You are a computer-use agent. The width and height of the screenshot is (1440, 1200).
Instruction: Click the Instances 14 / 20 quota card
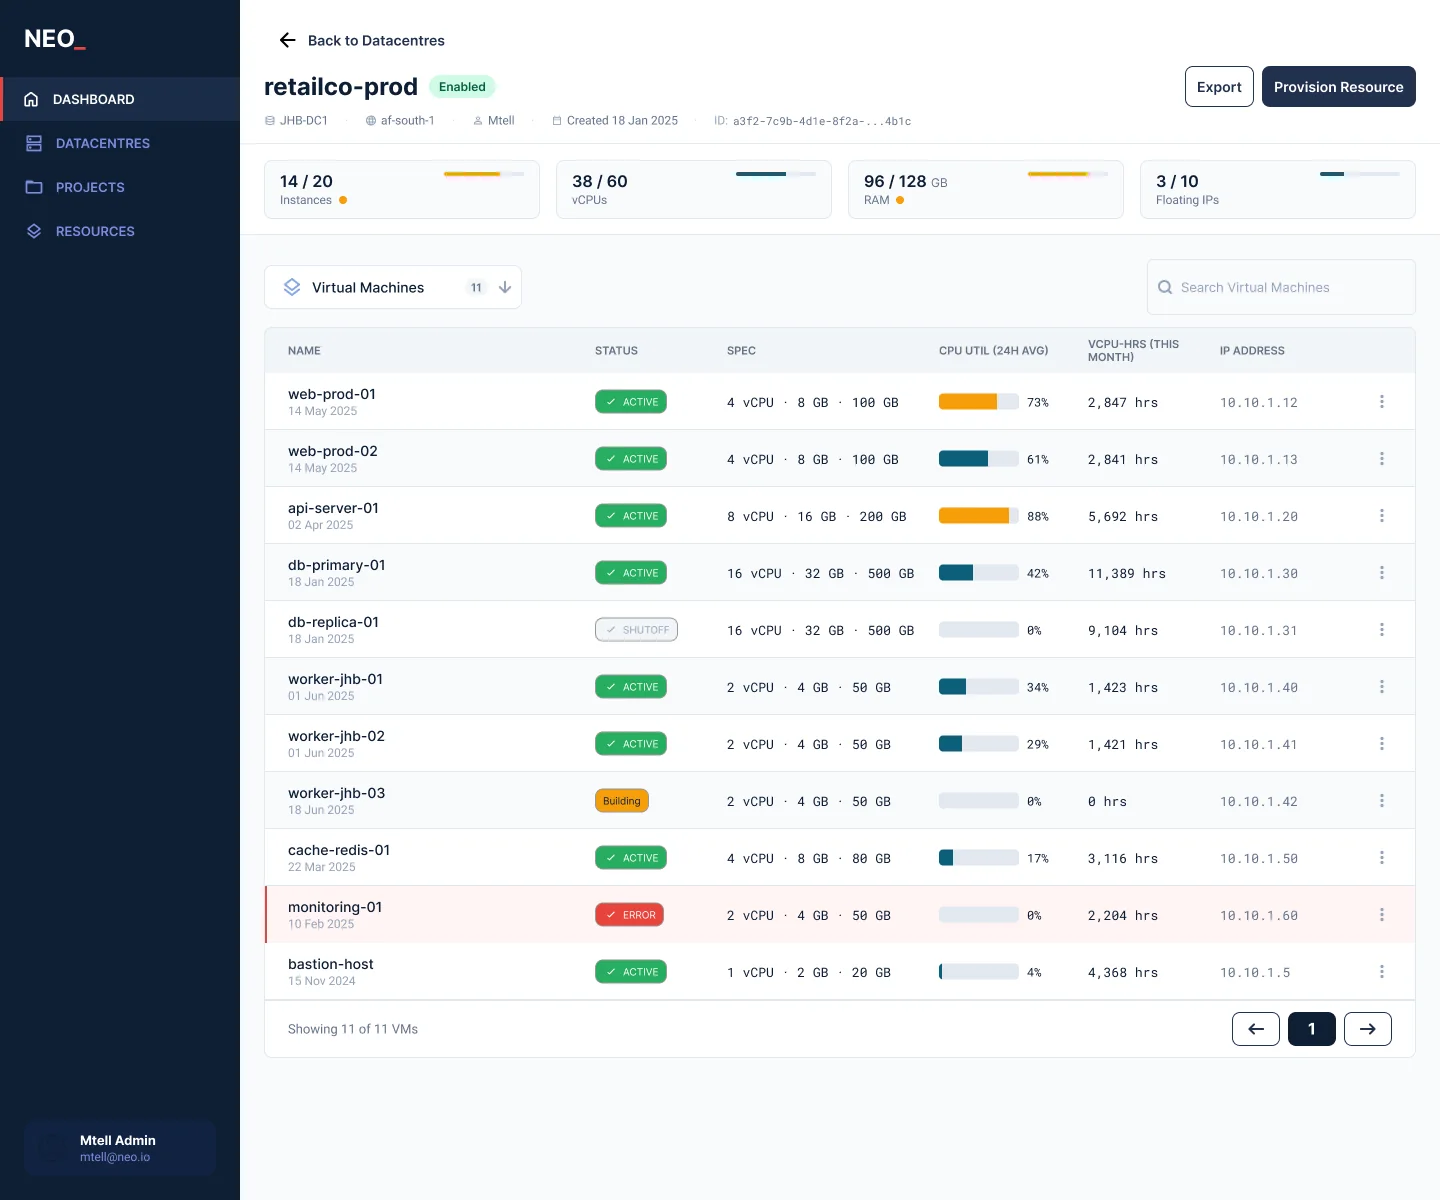pos(402,189)
